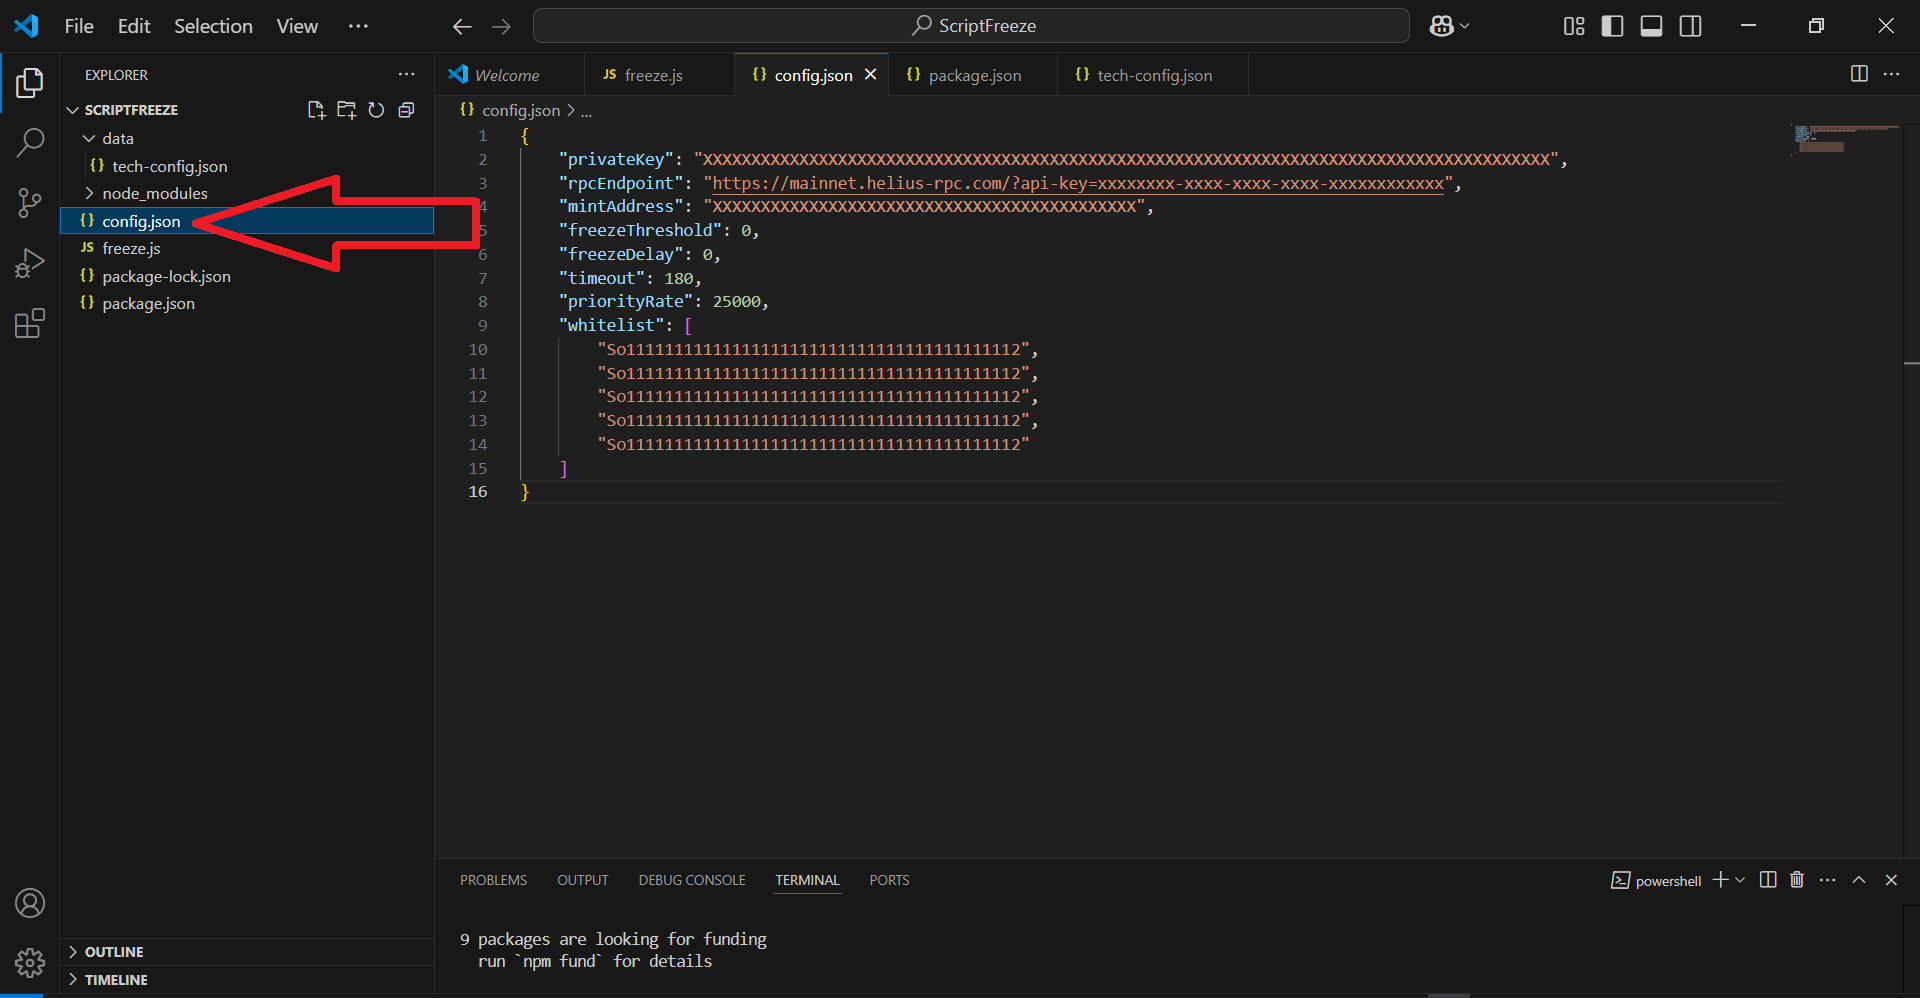Screen dimensions: 1920x998
Task: Toggle secondary side bar visibility
Action: (x=1690, y=26)
